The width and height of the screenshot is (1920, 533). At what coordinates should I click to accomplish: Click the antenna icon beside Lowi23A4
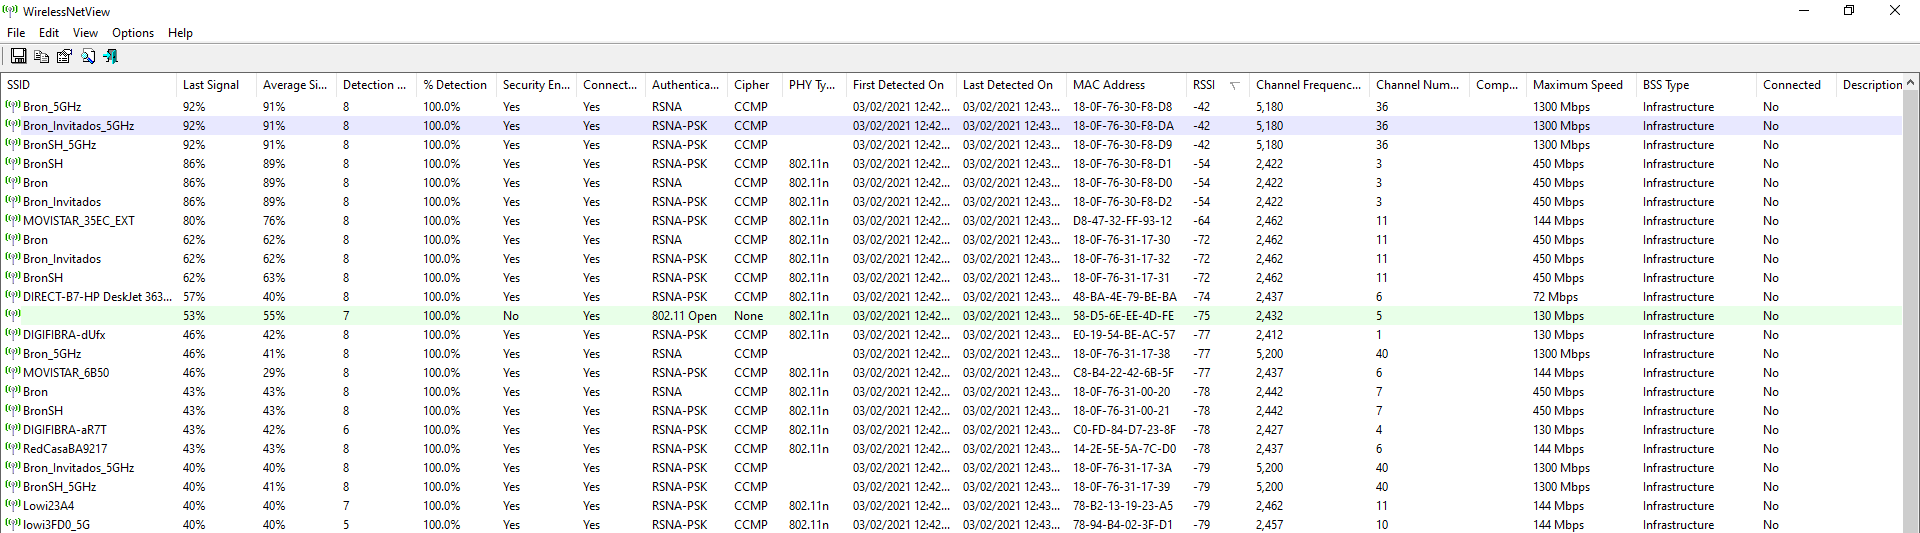pyautogui.click(x=13, y=505)
